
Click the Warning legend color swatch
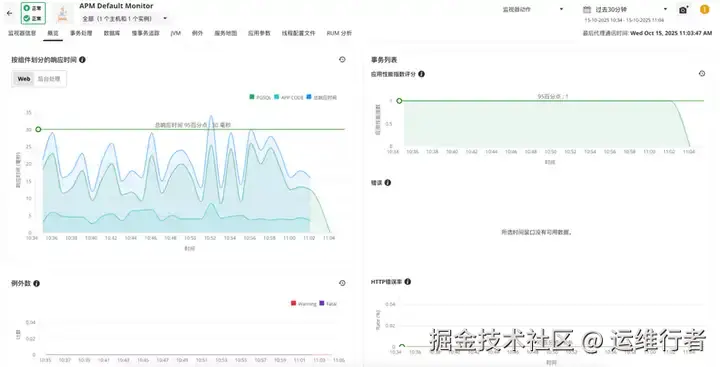click(293, 303)
